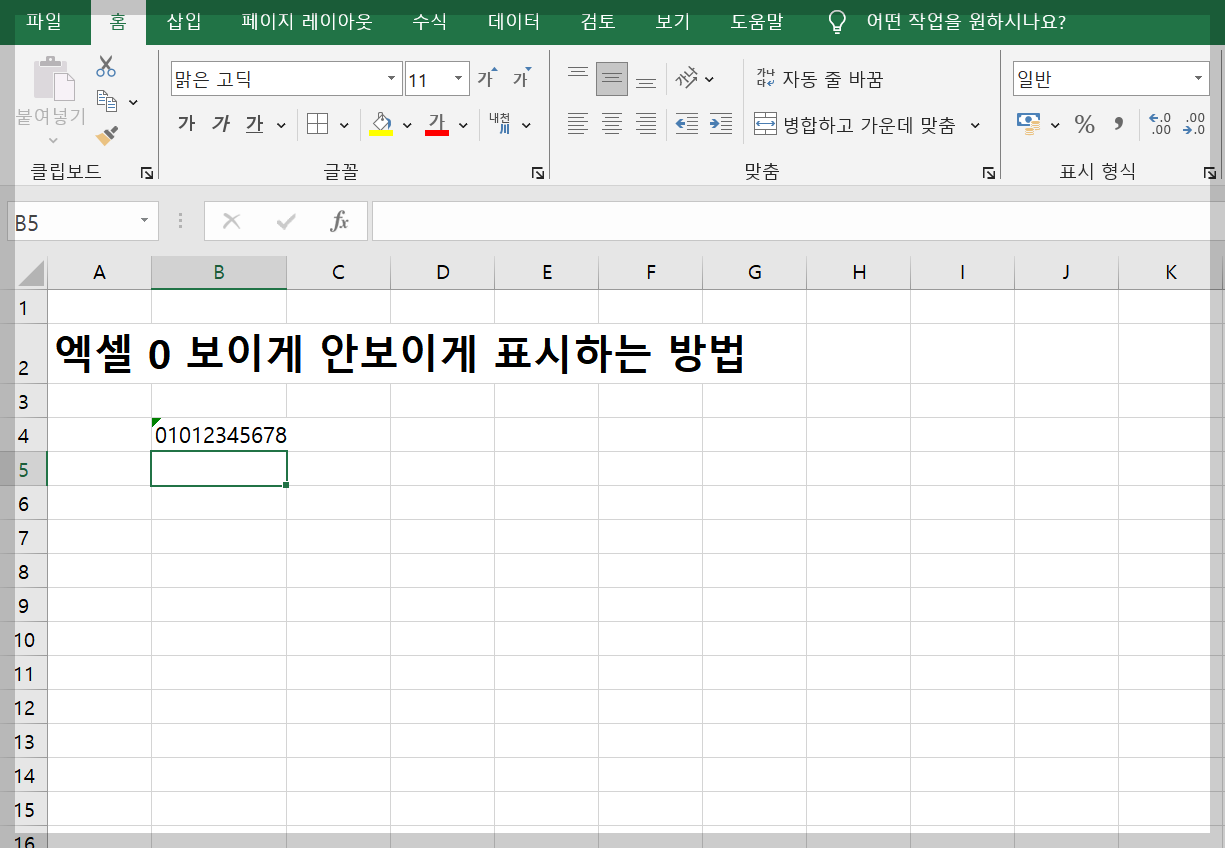The image size is (1225, 848).
Task: Click 자동 줄 바꿈 wrap text button
Action: tap(819, 79)
